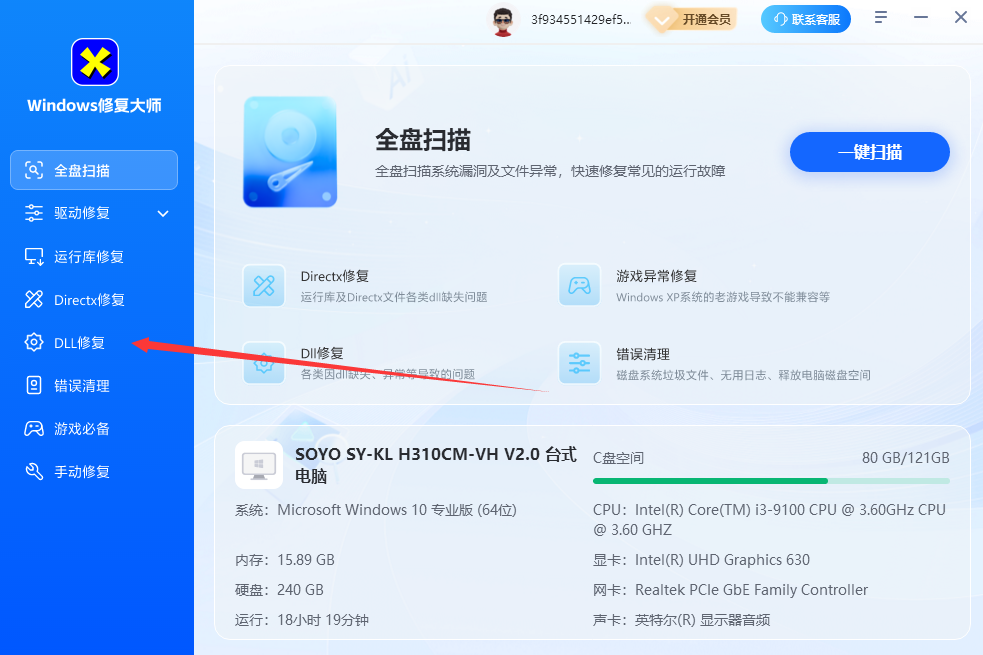Select 手动修复 in the sidebar

coord(94,471)
